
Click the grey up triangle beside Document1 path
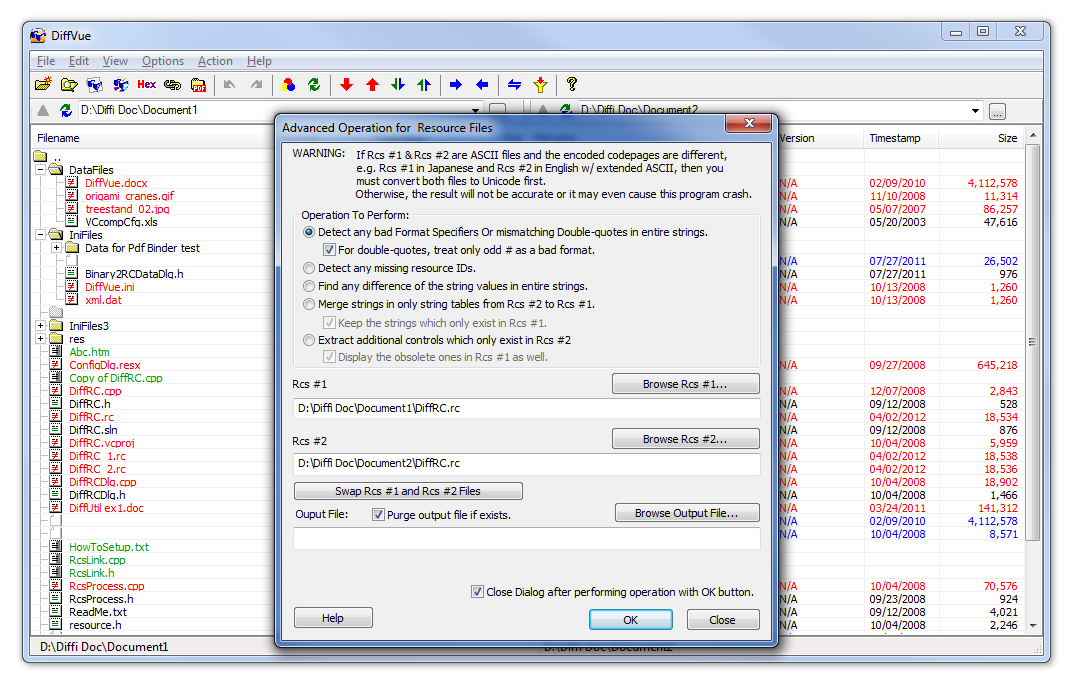(x=43, y=110)
